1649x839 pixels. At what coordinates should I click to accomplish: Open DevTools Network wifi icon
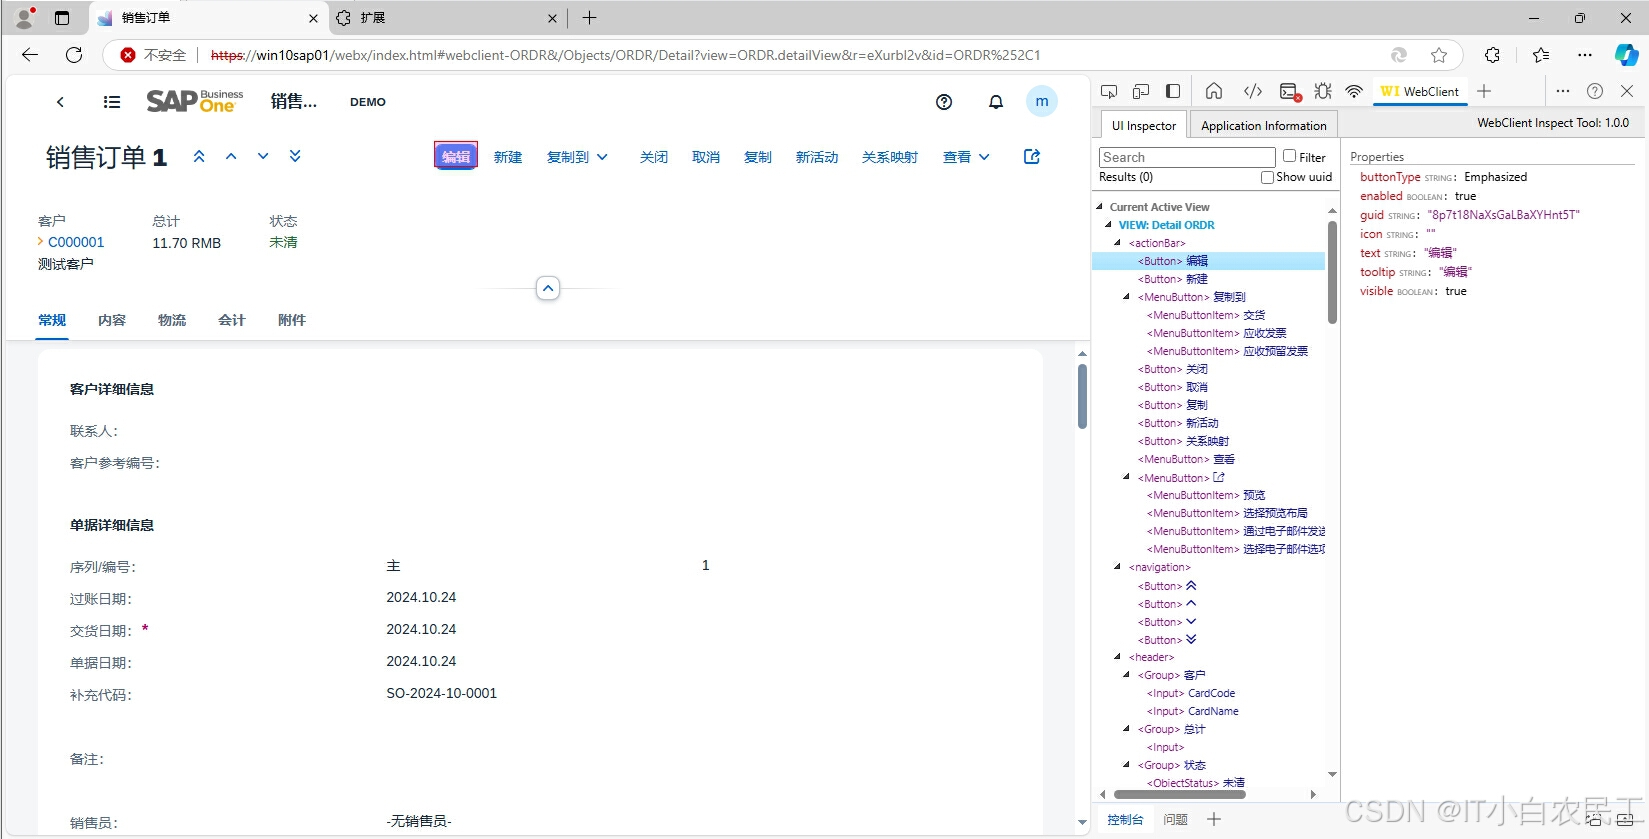click(x=1354, y=91)
